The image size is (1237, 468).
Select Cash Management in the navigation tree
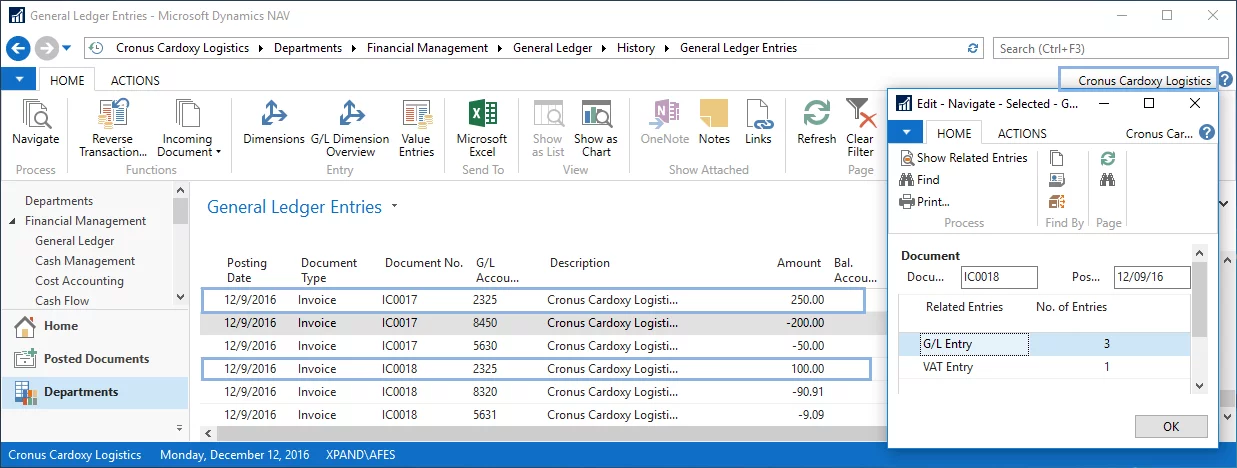click(85, 261)
